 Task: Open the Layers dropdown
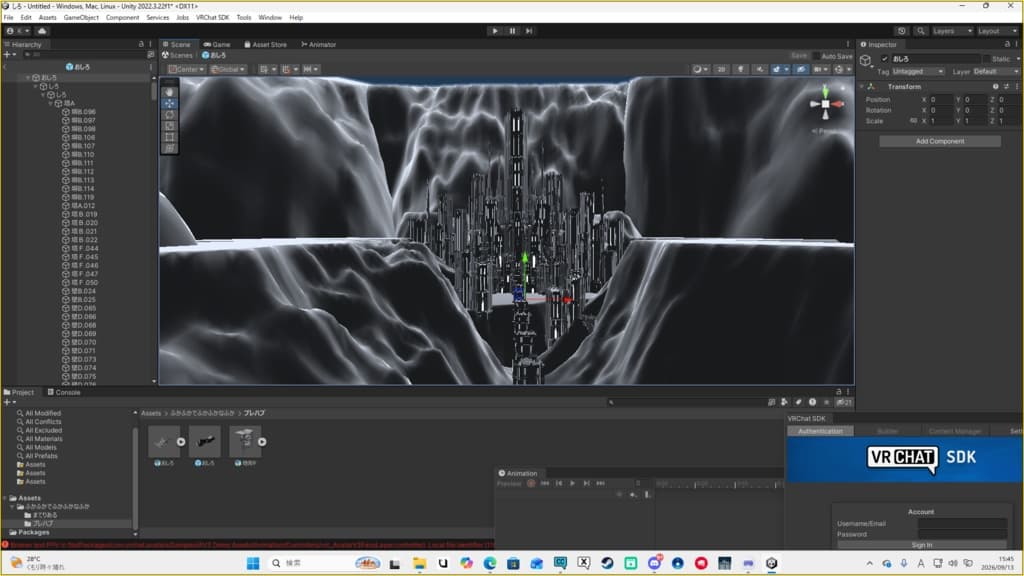click(952, 31)
